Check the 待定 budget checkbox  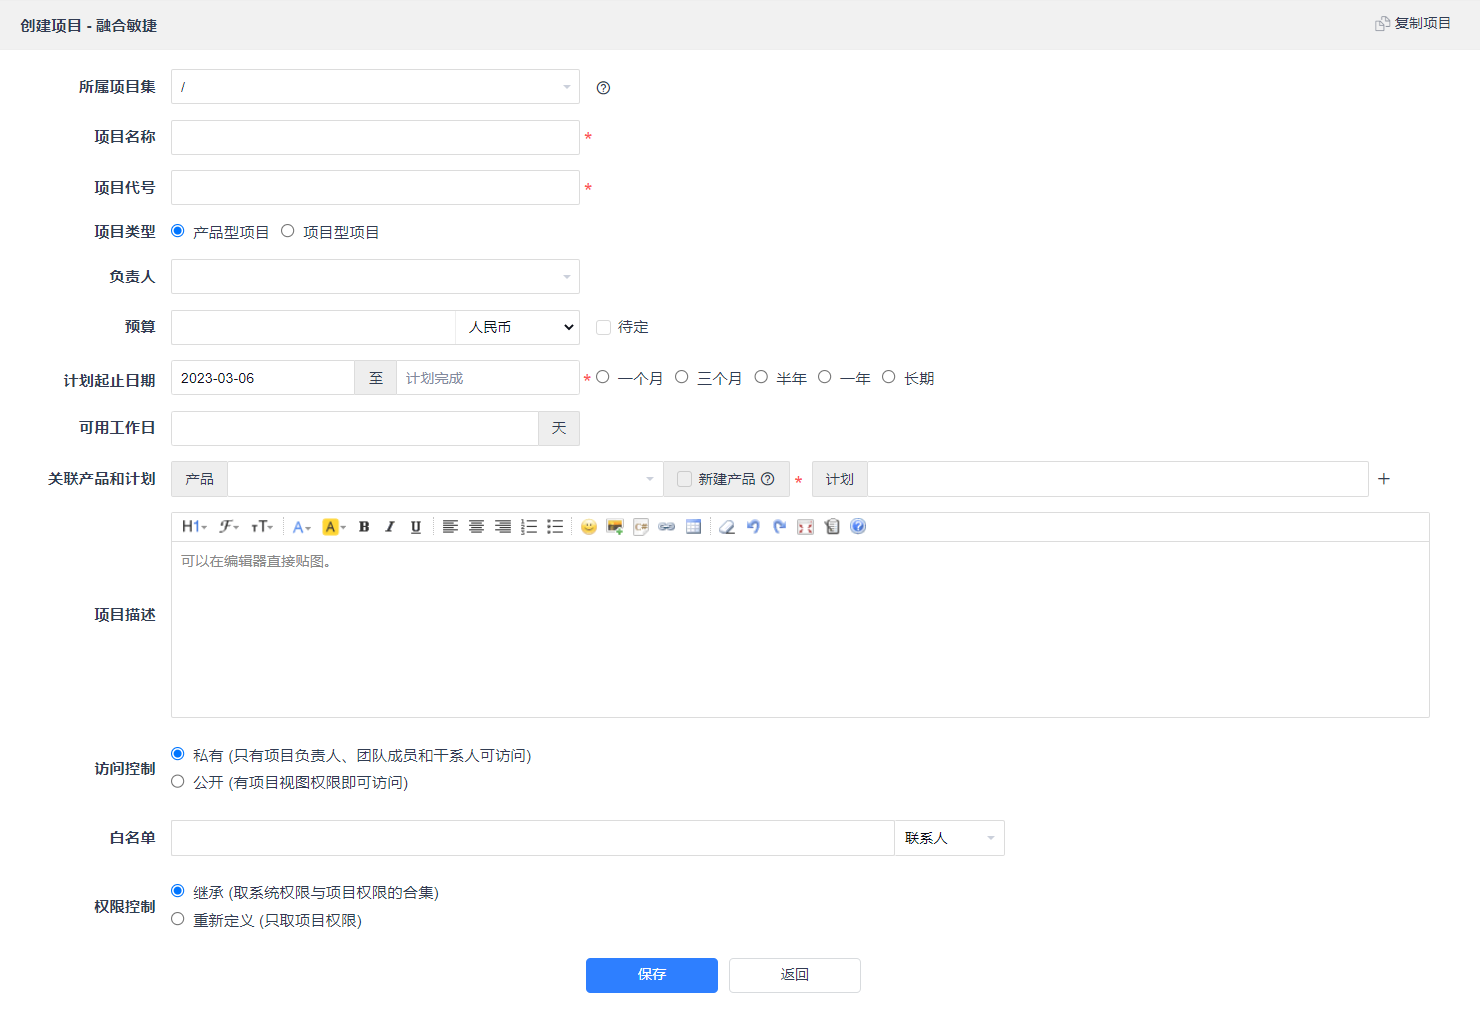click(x=603, y=327)
